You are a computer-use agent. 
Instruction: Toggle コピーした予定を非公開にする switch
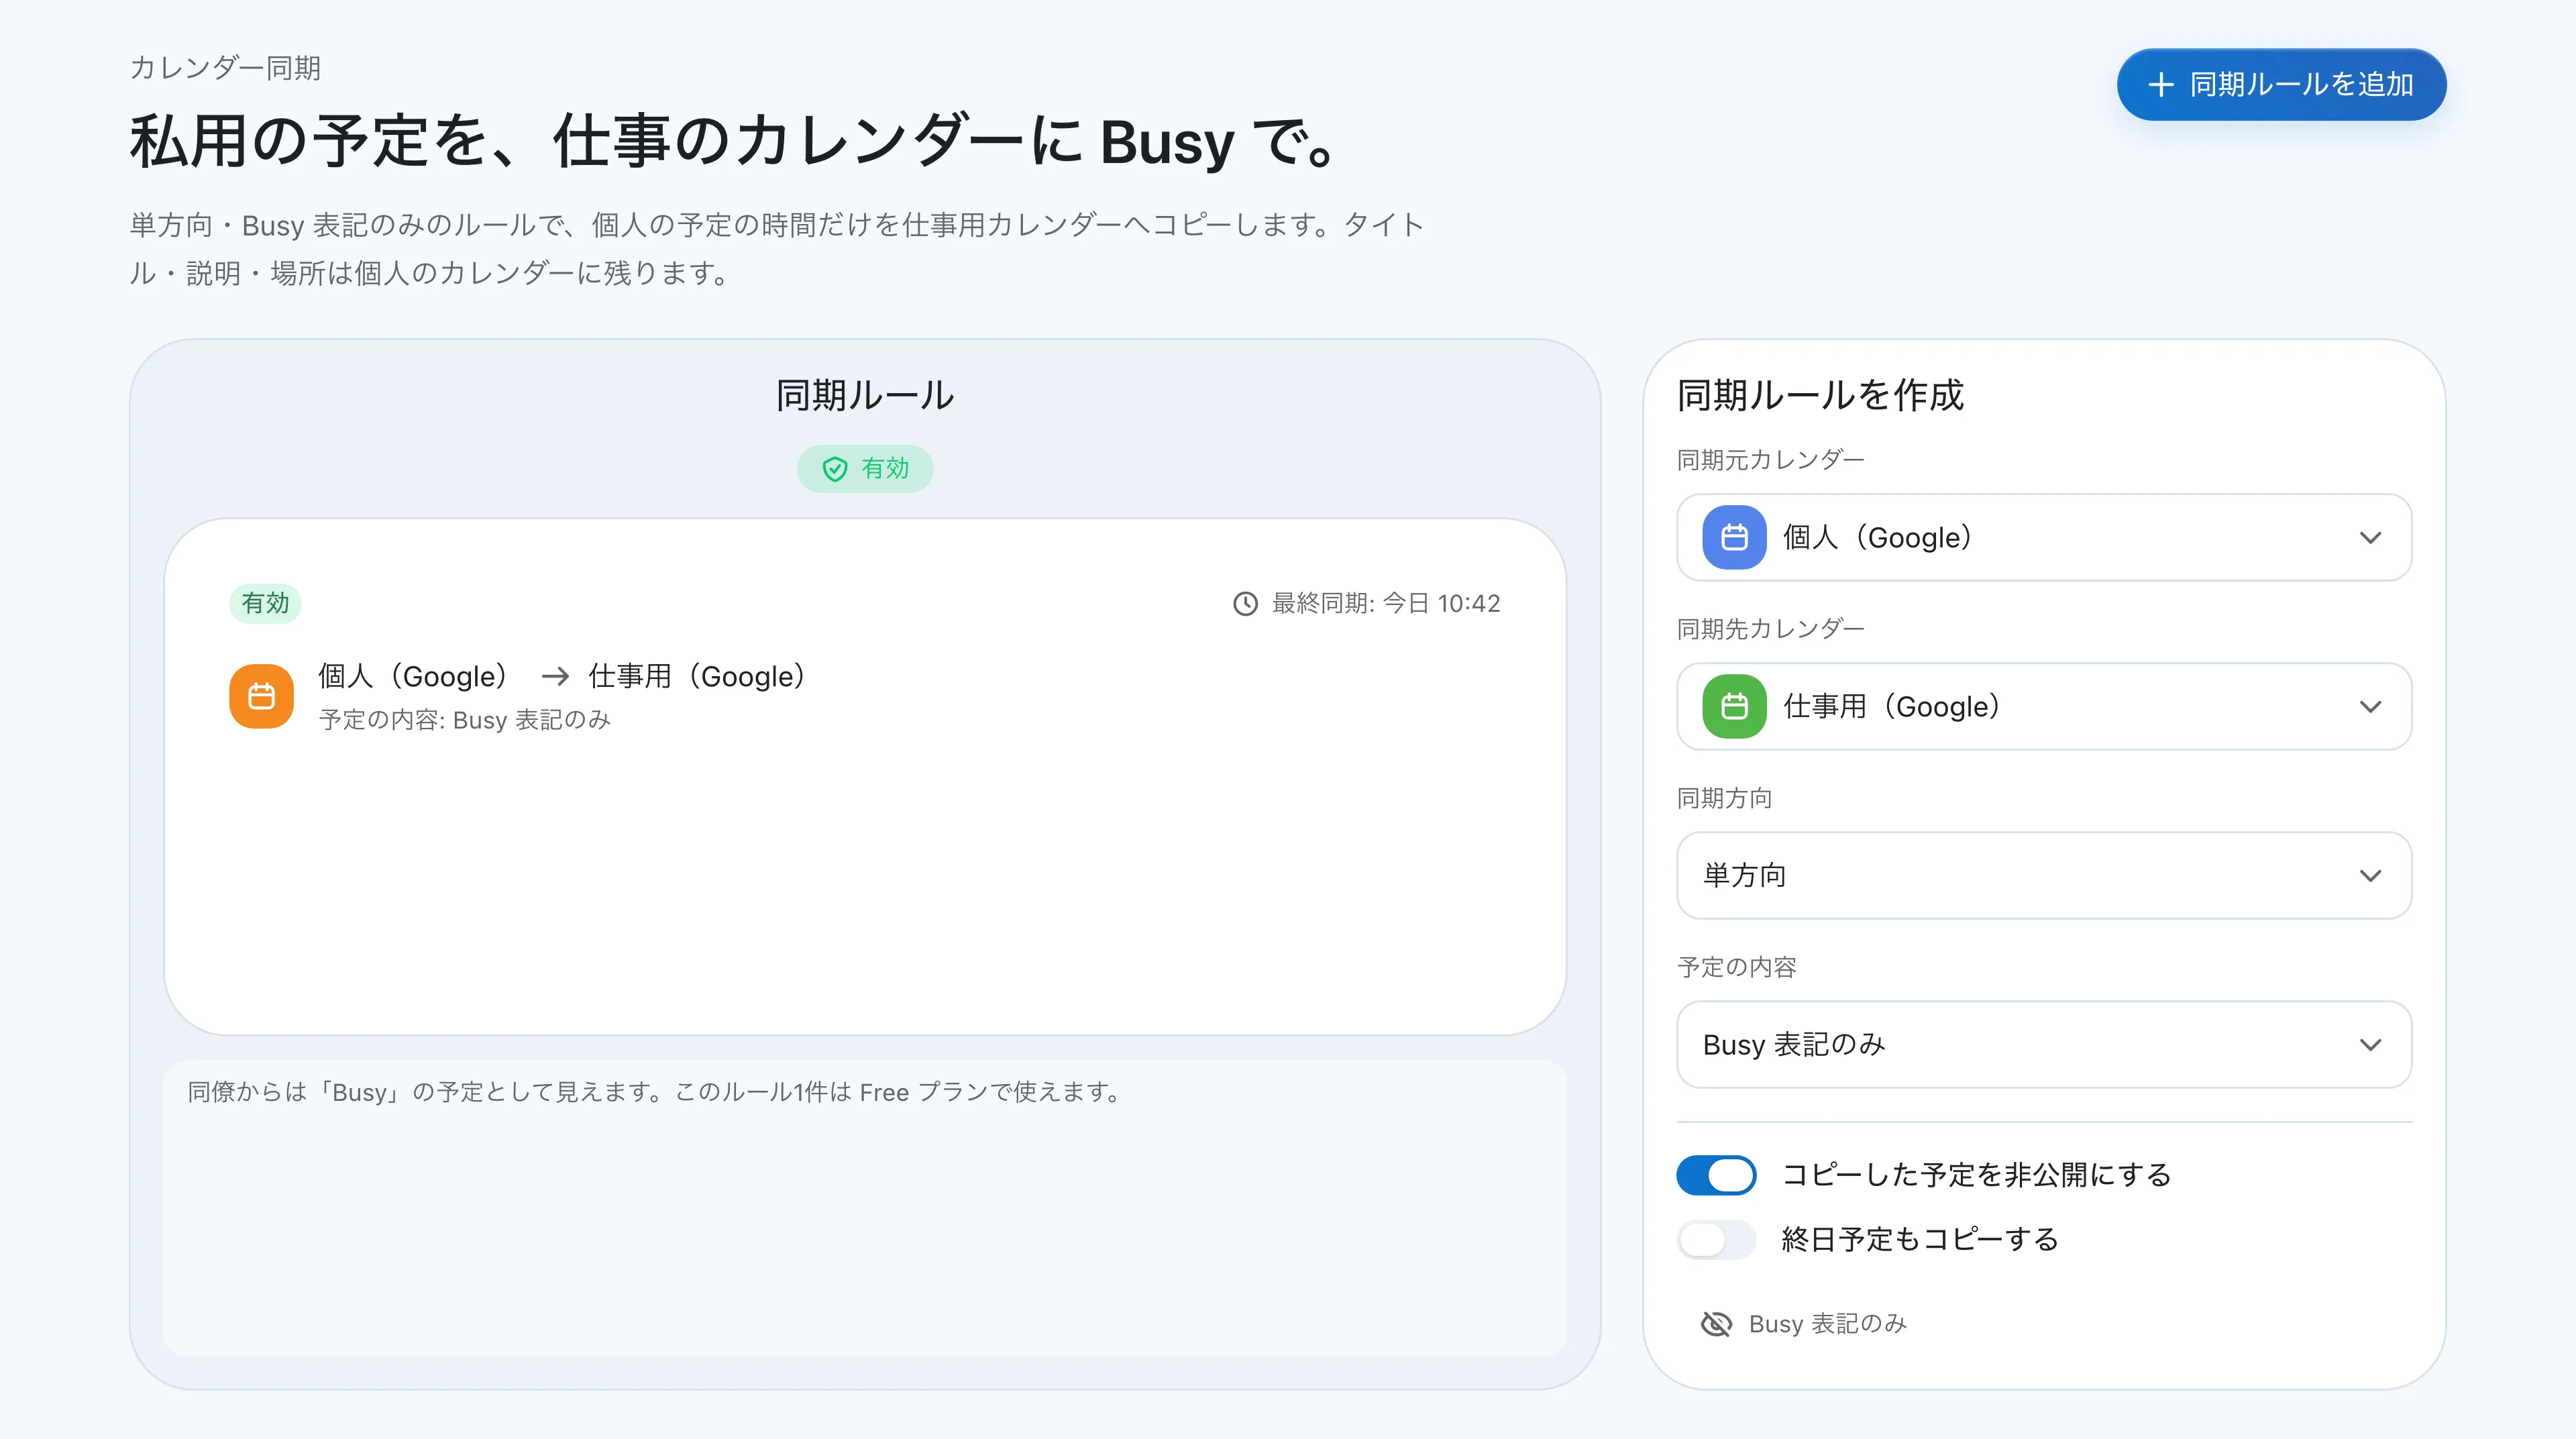1716,1175
